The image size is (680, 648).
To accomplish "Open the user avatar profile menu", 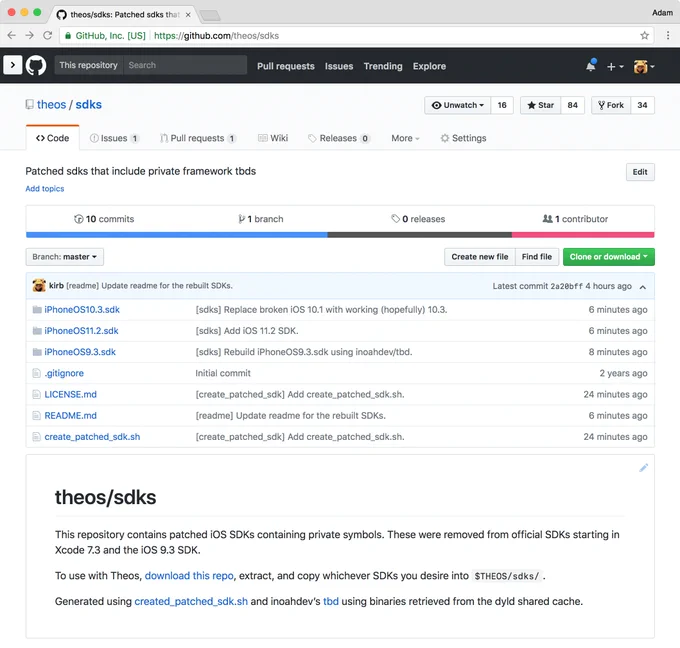I will (x=644, y=66).
